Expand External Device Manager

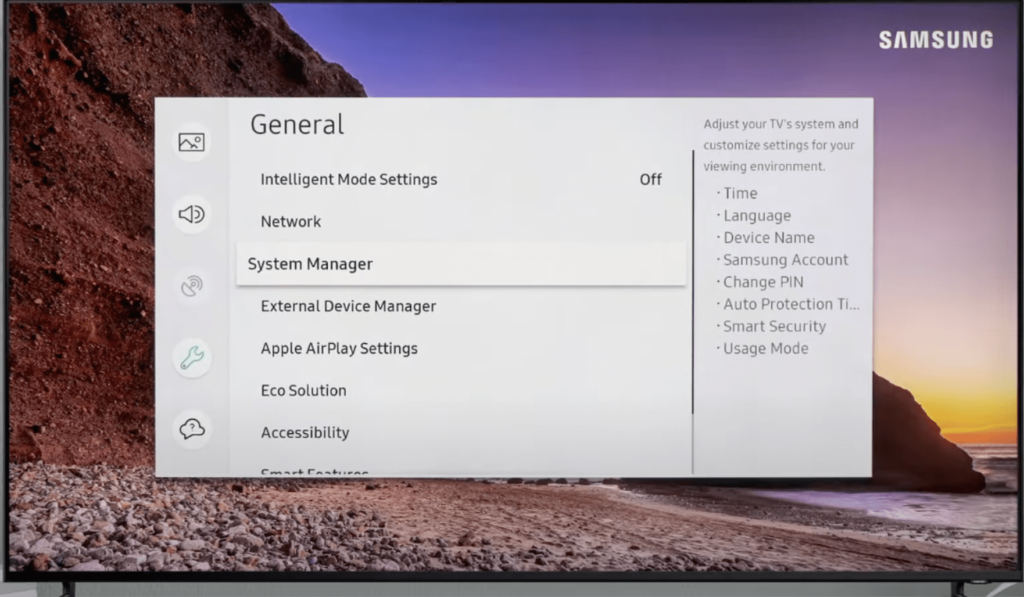348,306
